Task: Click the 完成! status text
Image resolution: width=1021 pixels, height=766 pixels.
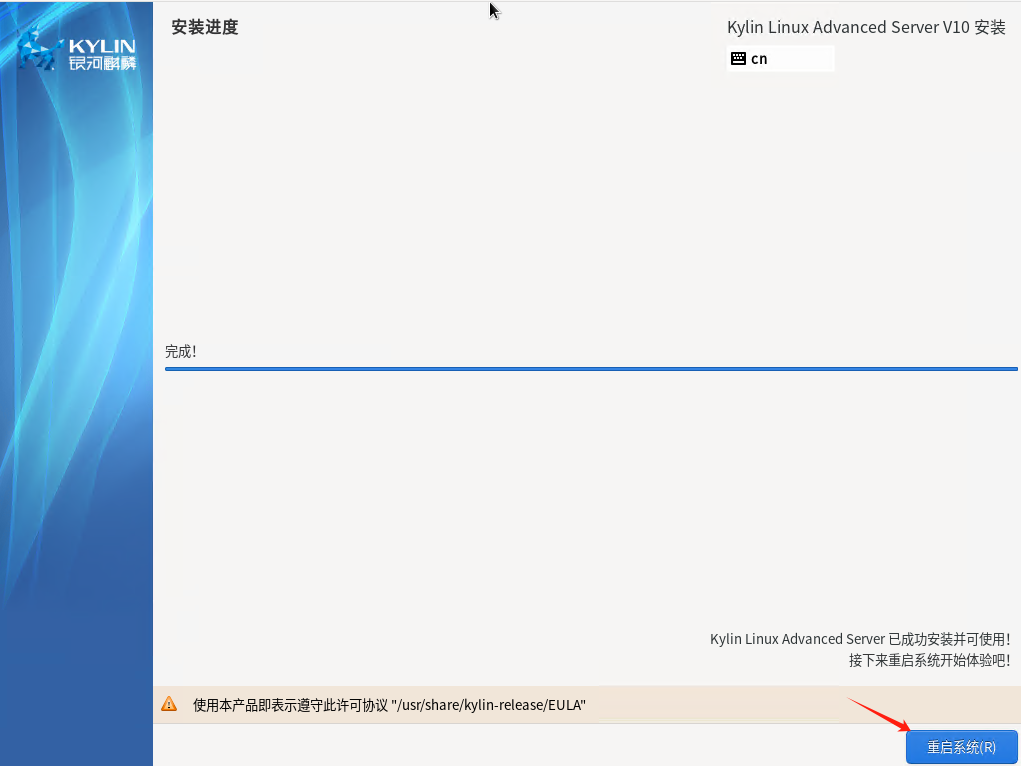Action: [180, 352]
